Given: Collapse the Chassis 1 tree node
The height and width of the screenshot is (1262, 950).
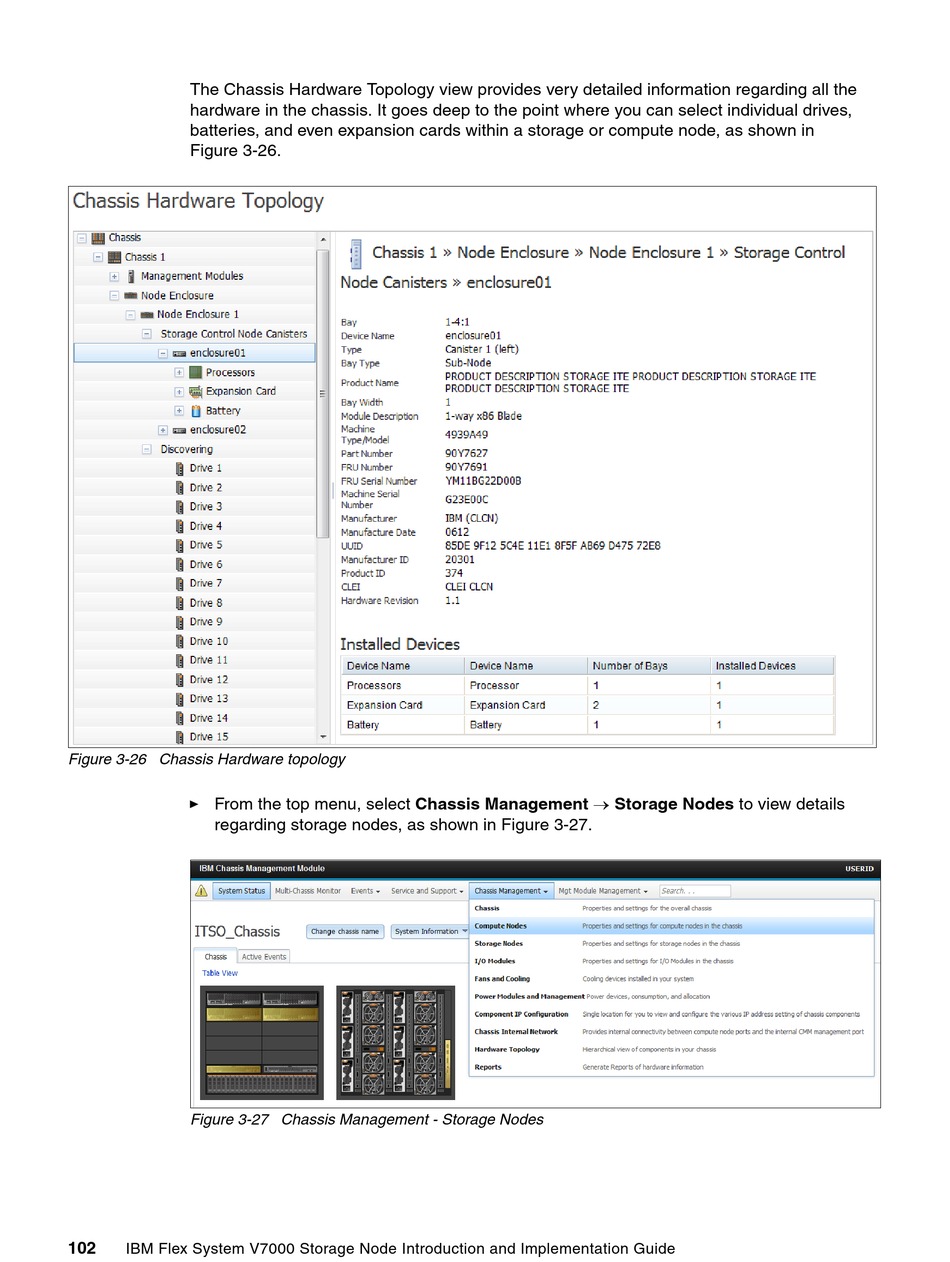Looking at the screenshot, I should point(98,257).
